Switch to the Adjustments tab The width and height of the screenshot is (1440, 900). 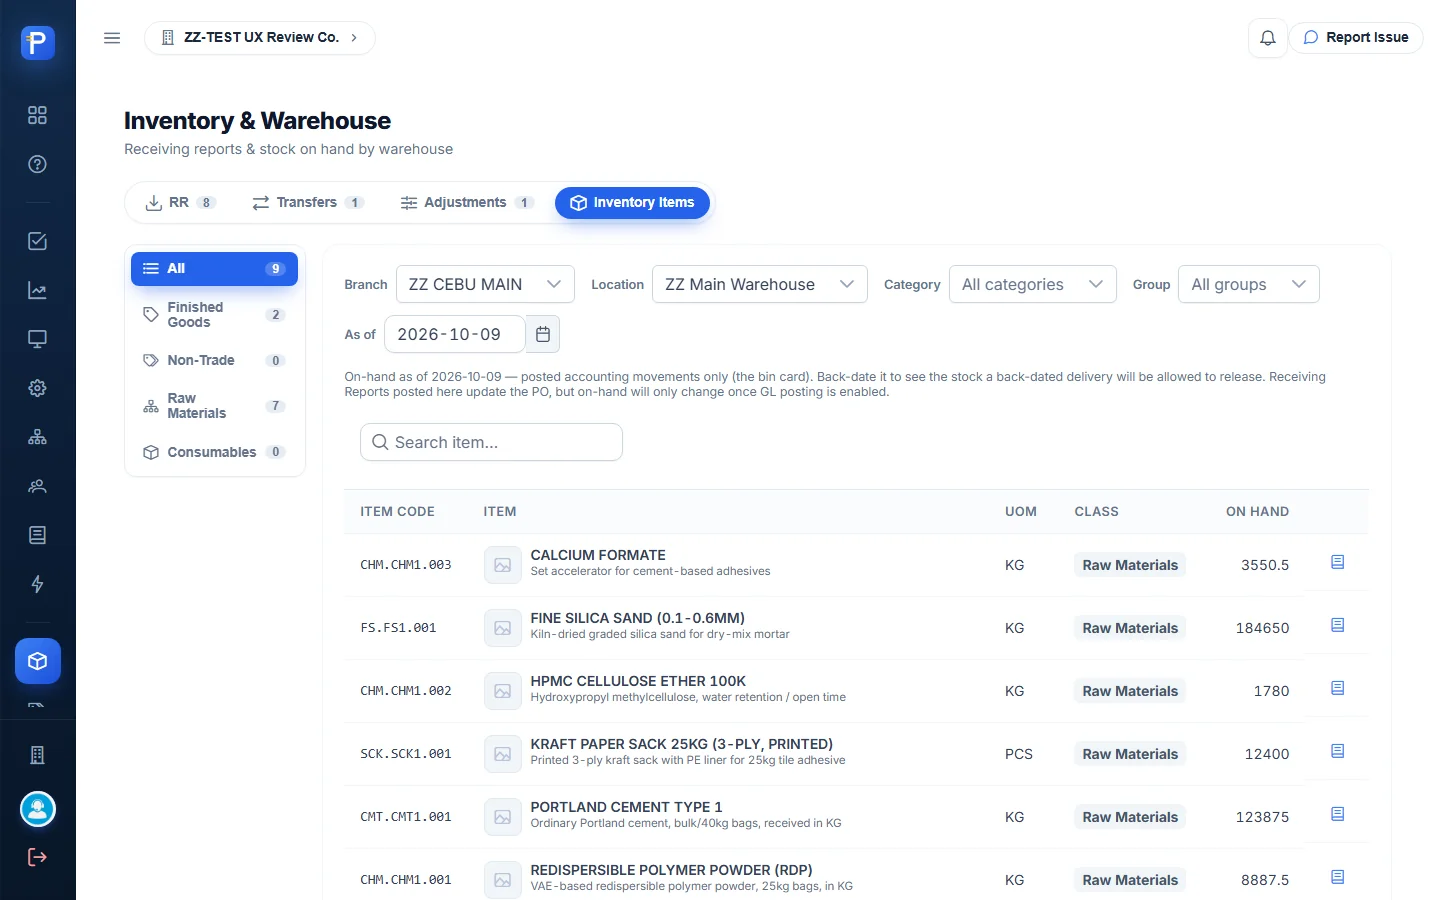coord(466,203)
